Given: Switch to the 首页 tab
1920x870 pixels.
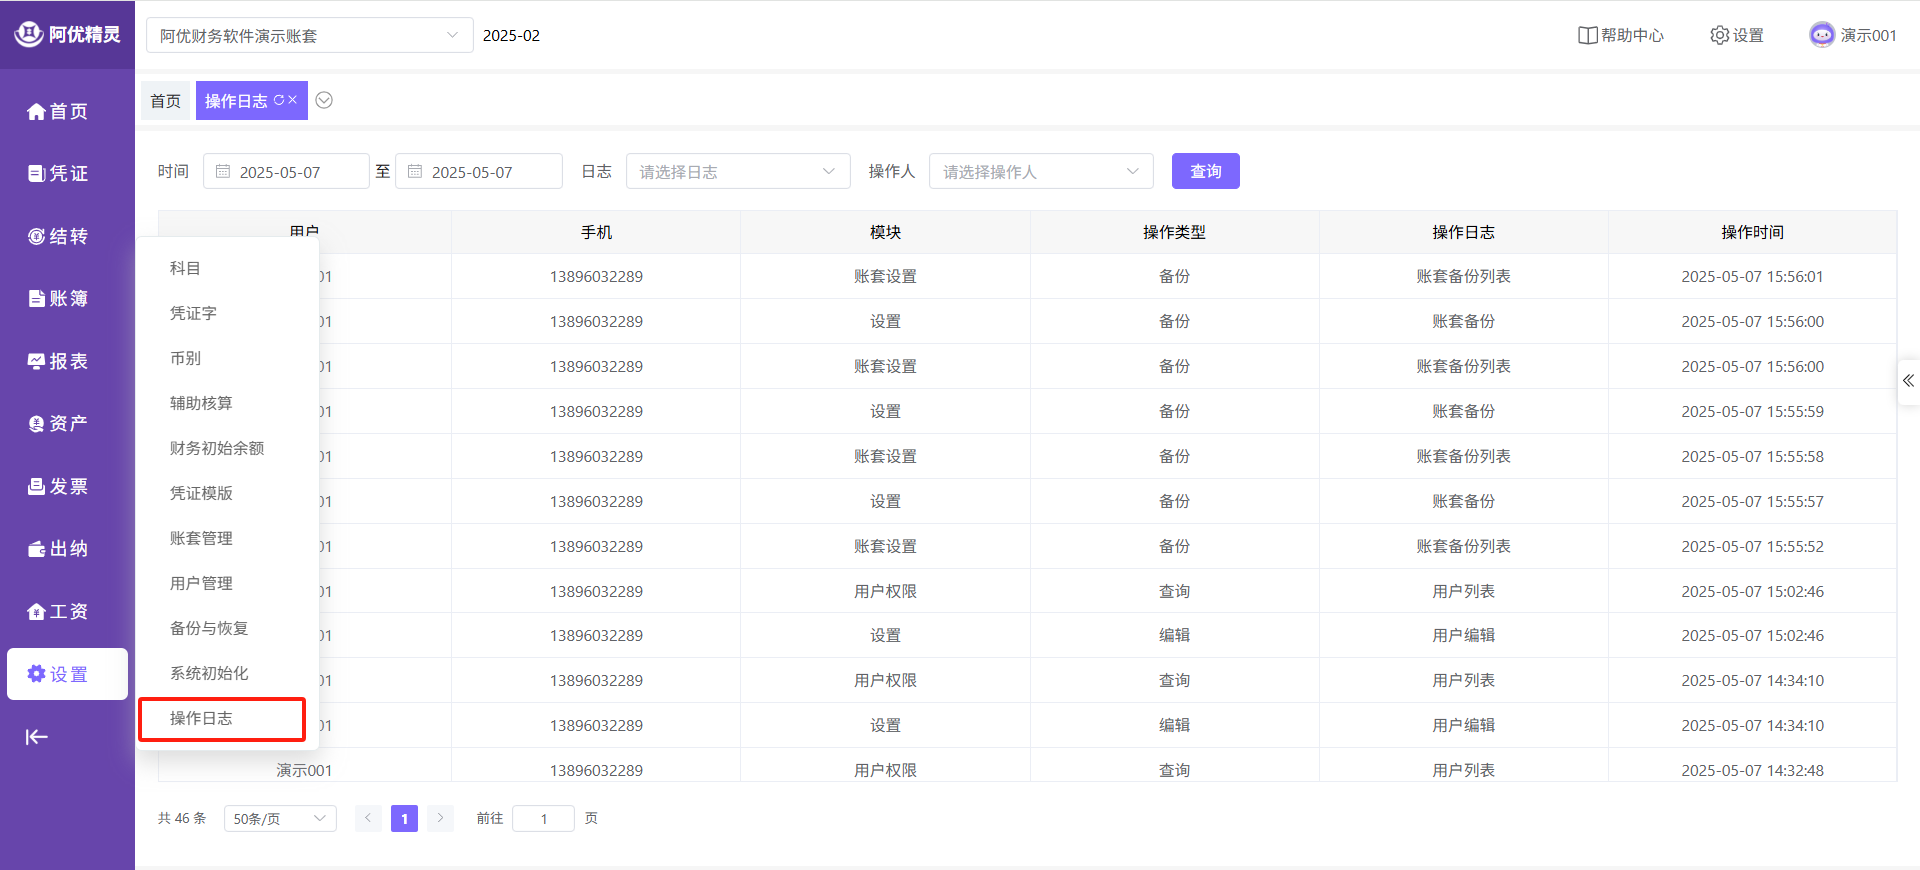Looking at the screenshot, I should [165, 101].
